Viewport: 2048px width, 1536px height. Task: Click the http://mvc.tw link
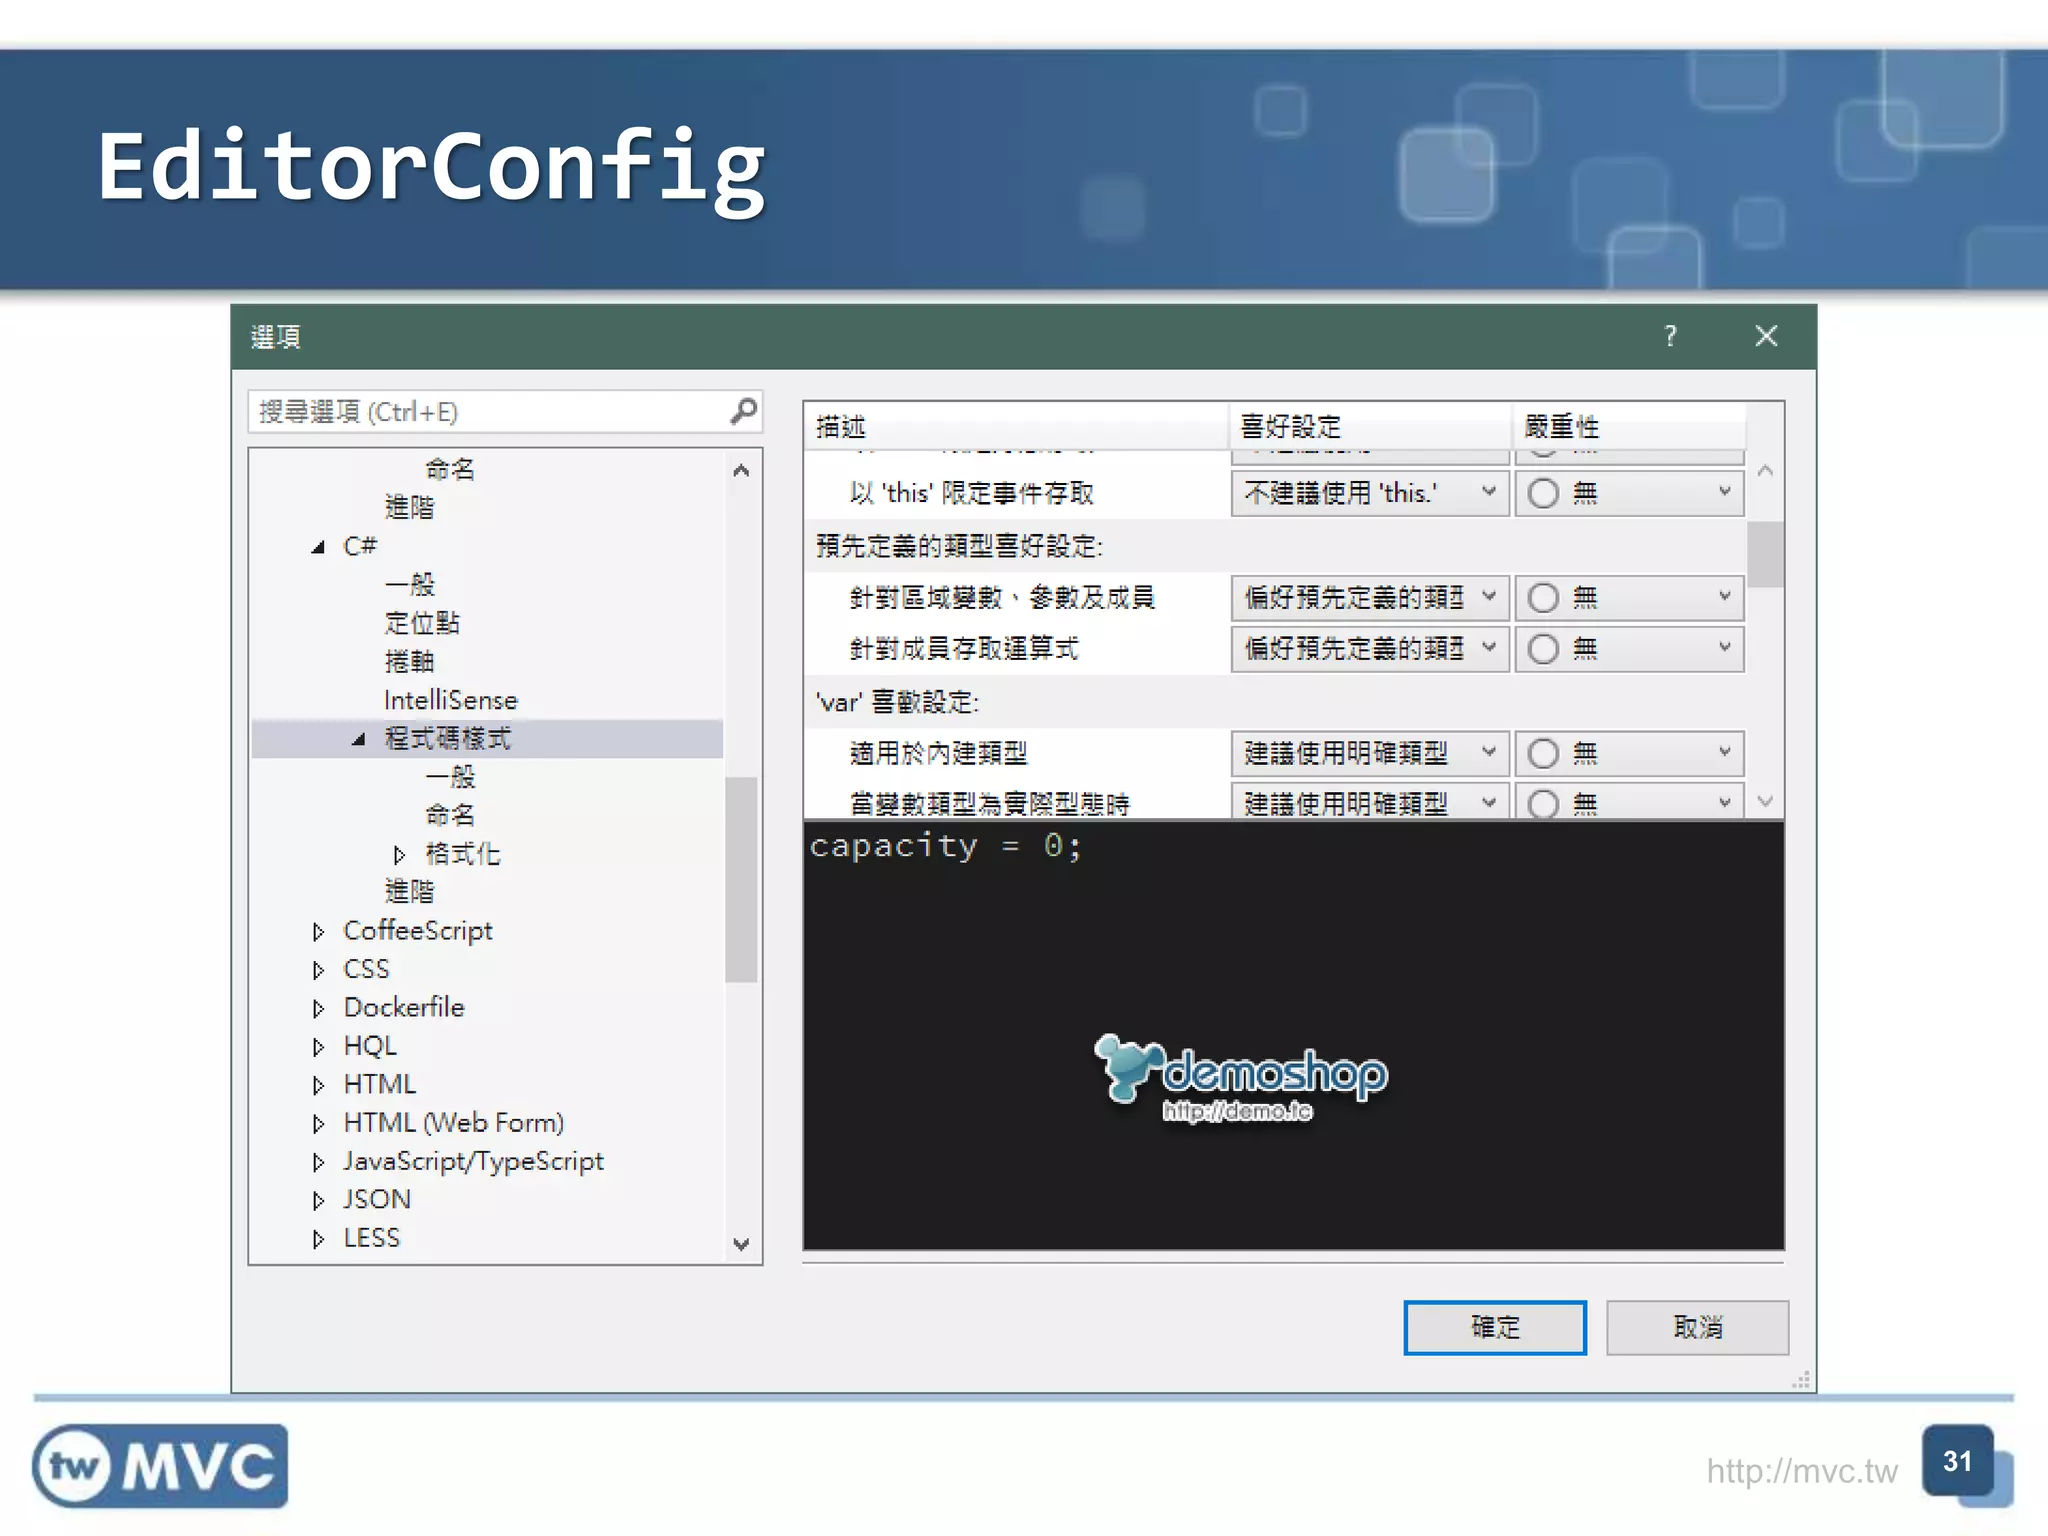click(x=1801, y=1471)
